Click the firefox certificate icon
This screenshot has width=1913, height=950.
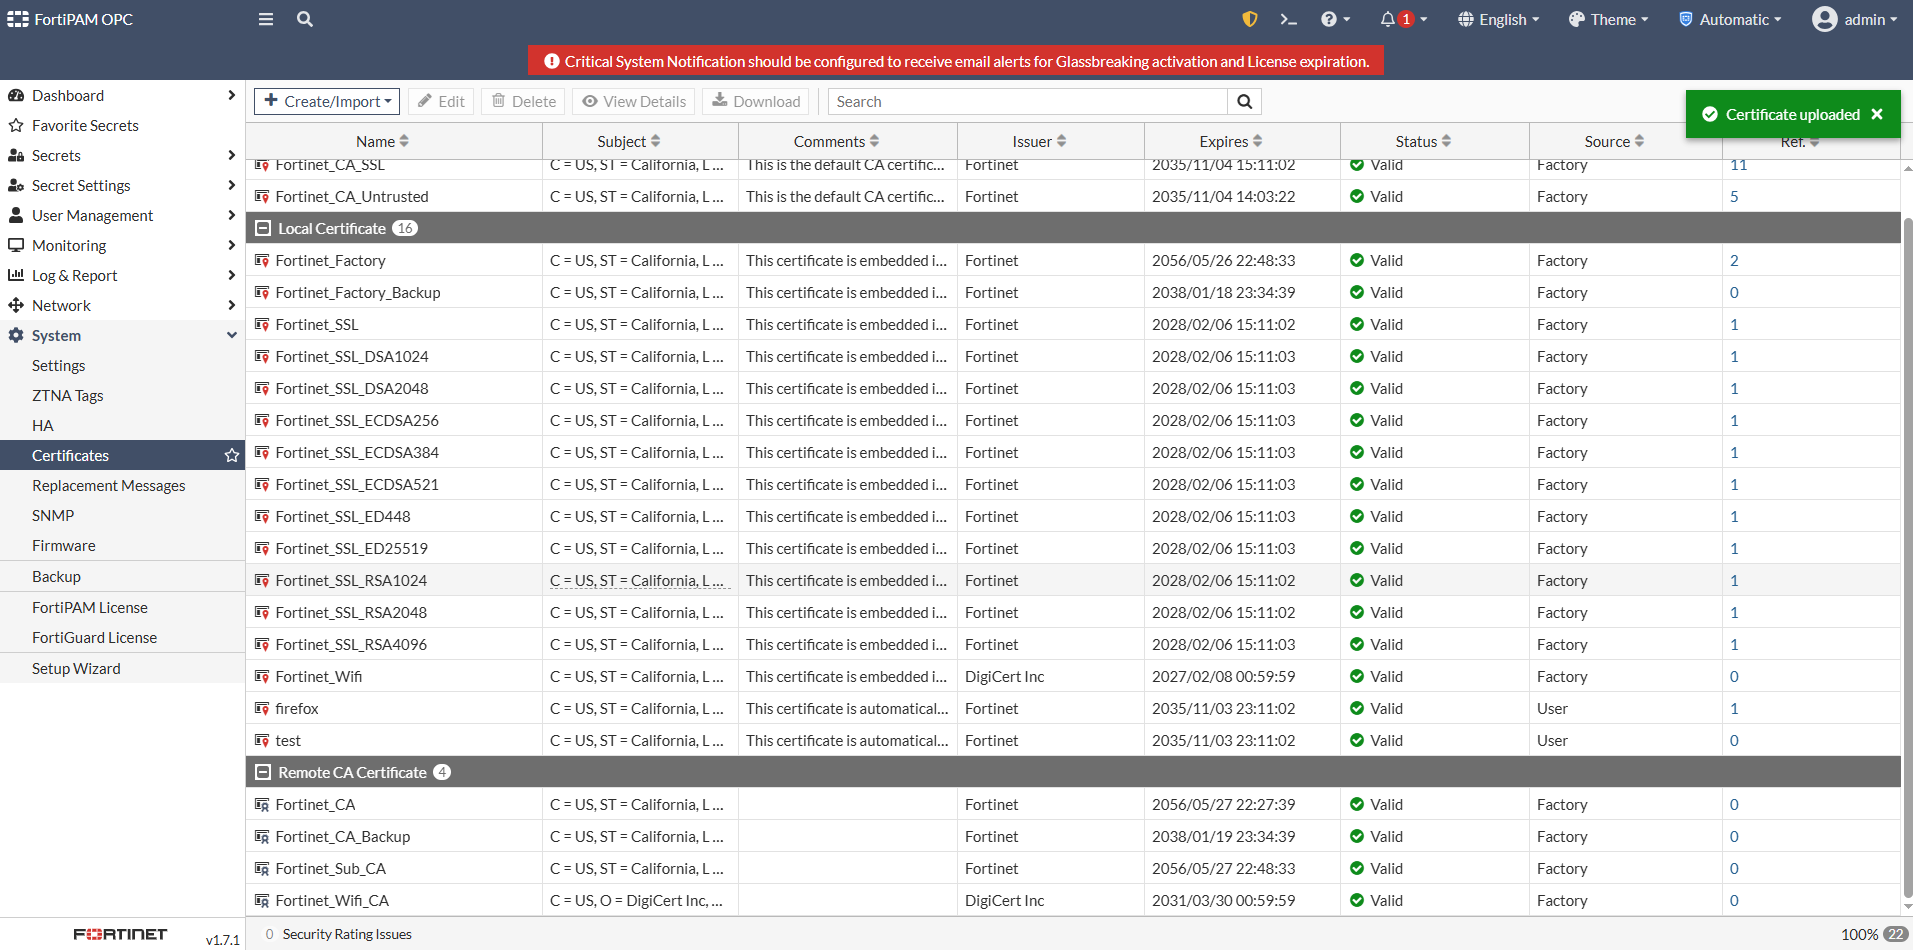262,708
